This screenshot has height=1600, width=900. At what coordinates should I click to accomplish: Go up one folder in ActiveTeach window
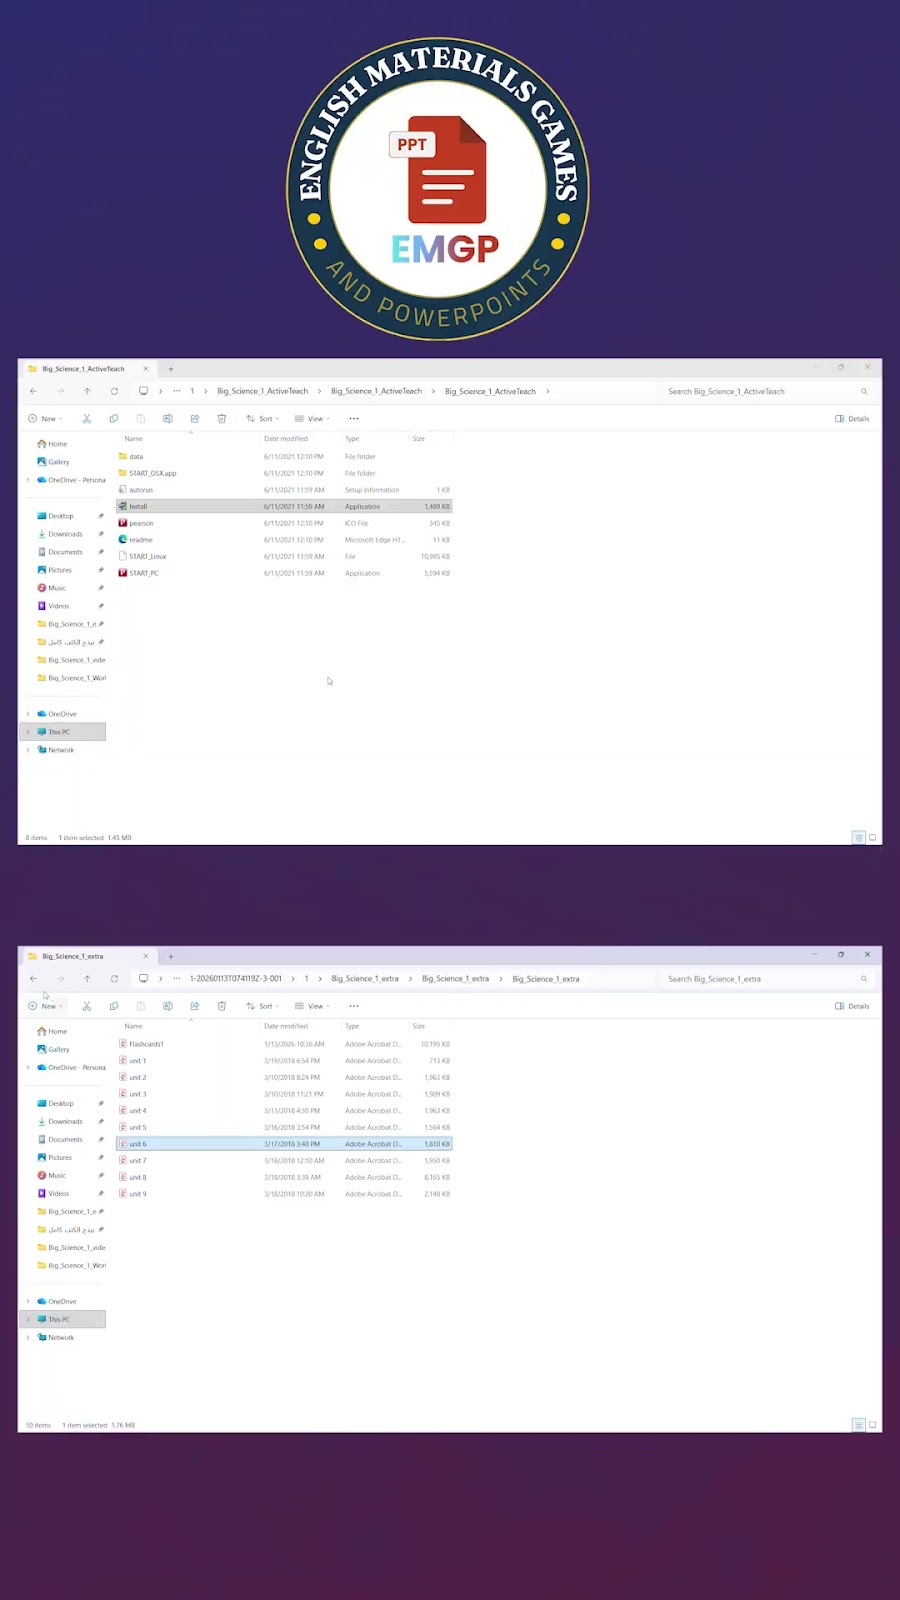pos(87,391)
